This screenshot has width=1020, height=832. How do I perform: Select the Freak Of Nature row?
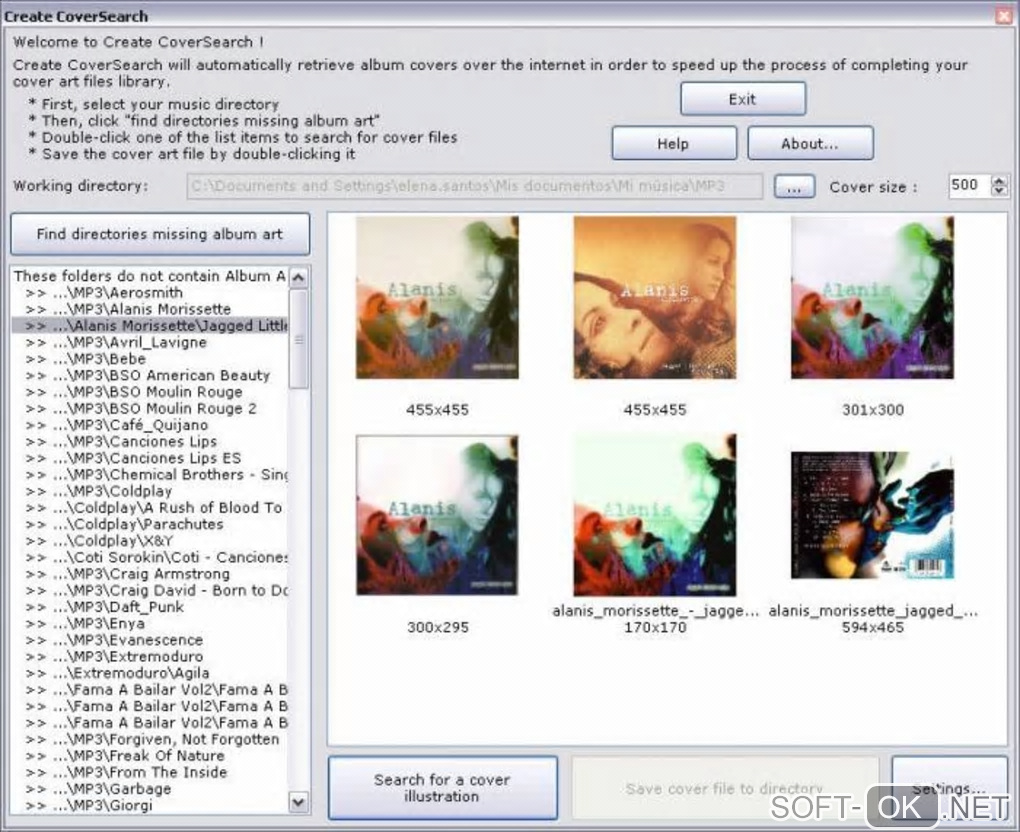[150, 756]
